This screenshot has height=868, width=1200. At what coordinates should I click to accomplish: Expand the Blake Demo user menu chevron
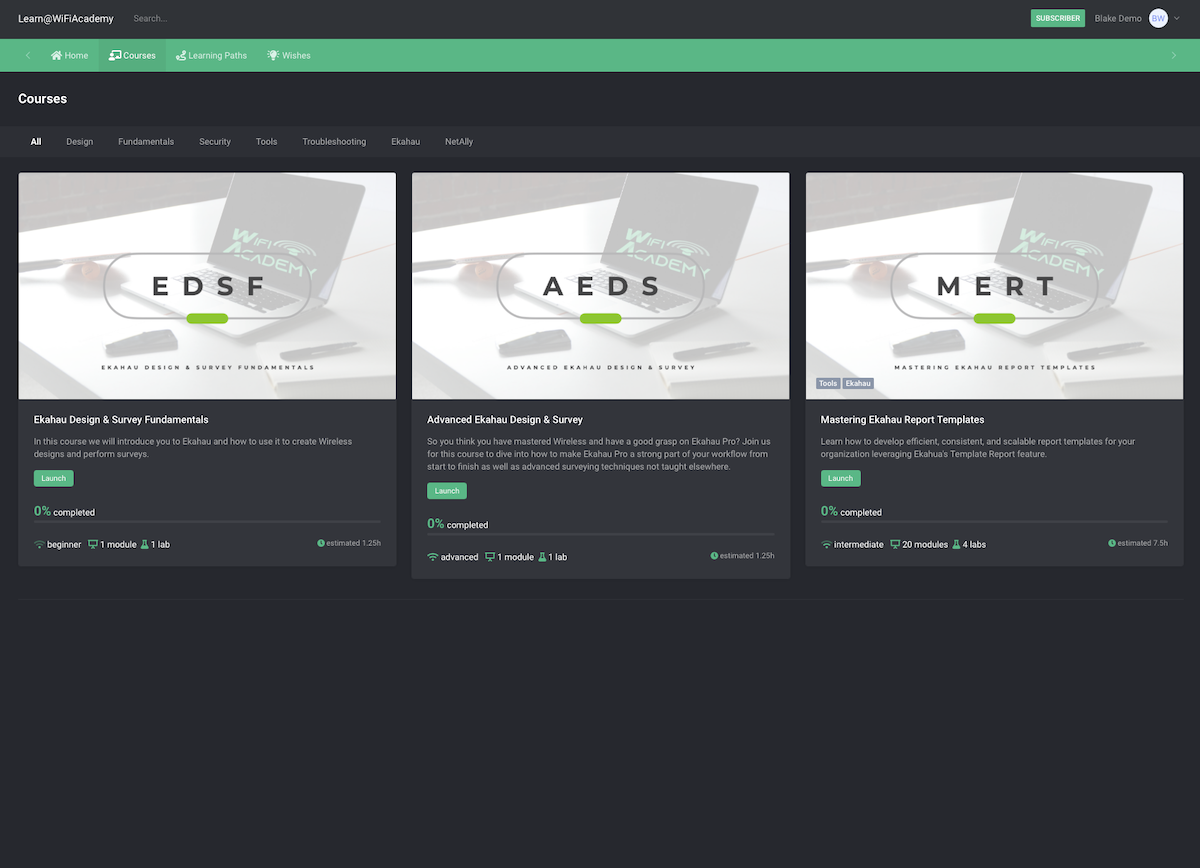coord(1177,19)
